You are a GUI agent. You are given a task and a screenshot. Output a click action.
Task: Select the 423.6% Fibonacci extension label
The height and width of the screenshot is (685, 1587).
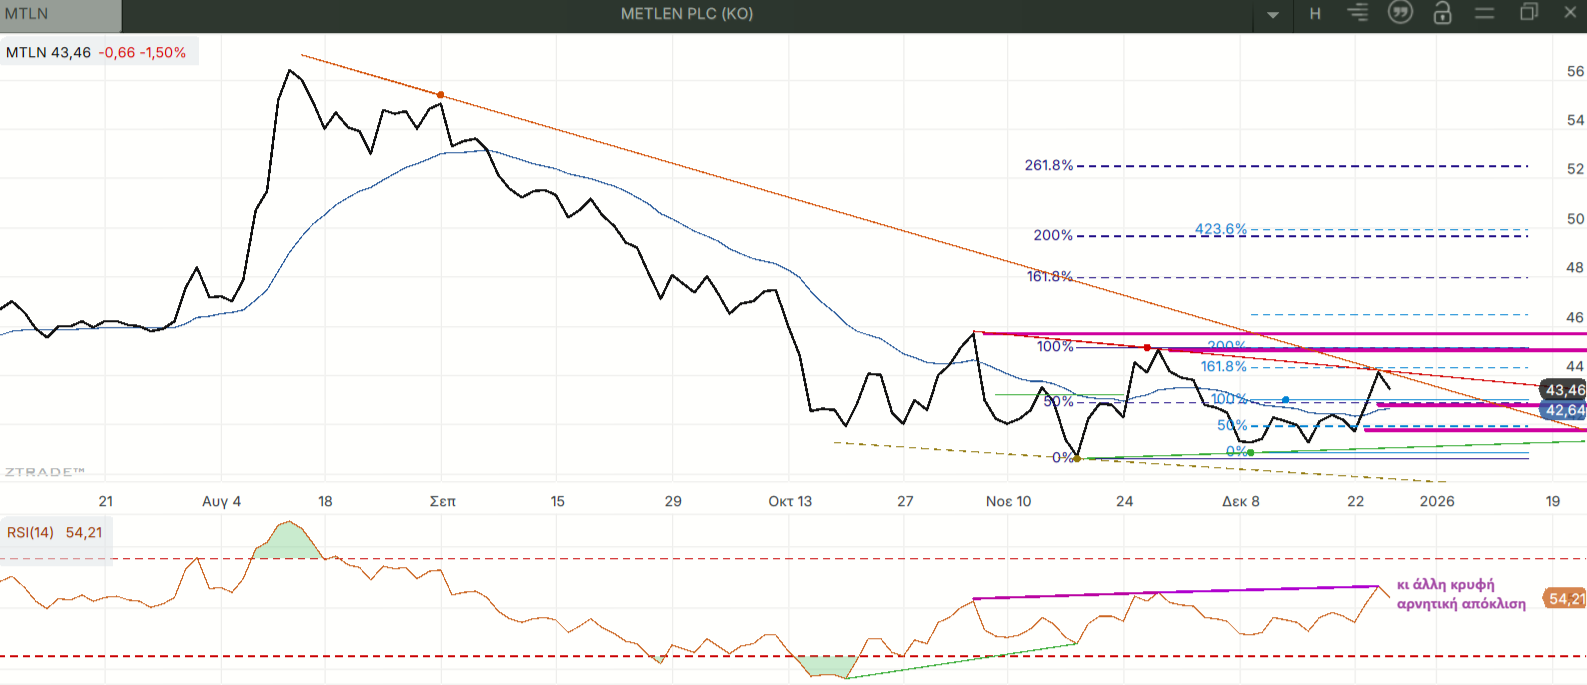[x=1220, y=229]
